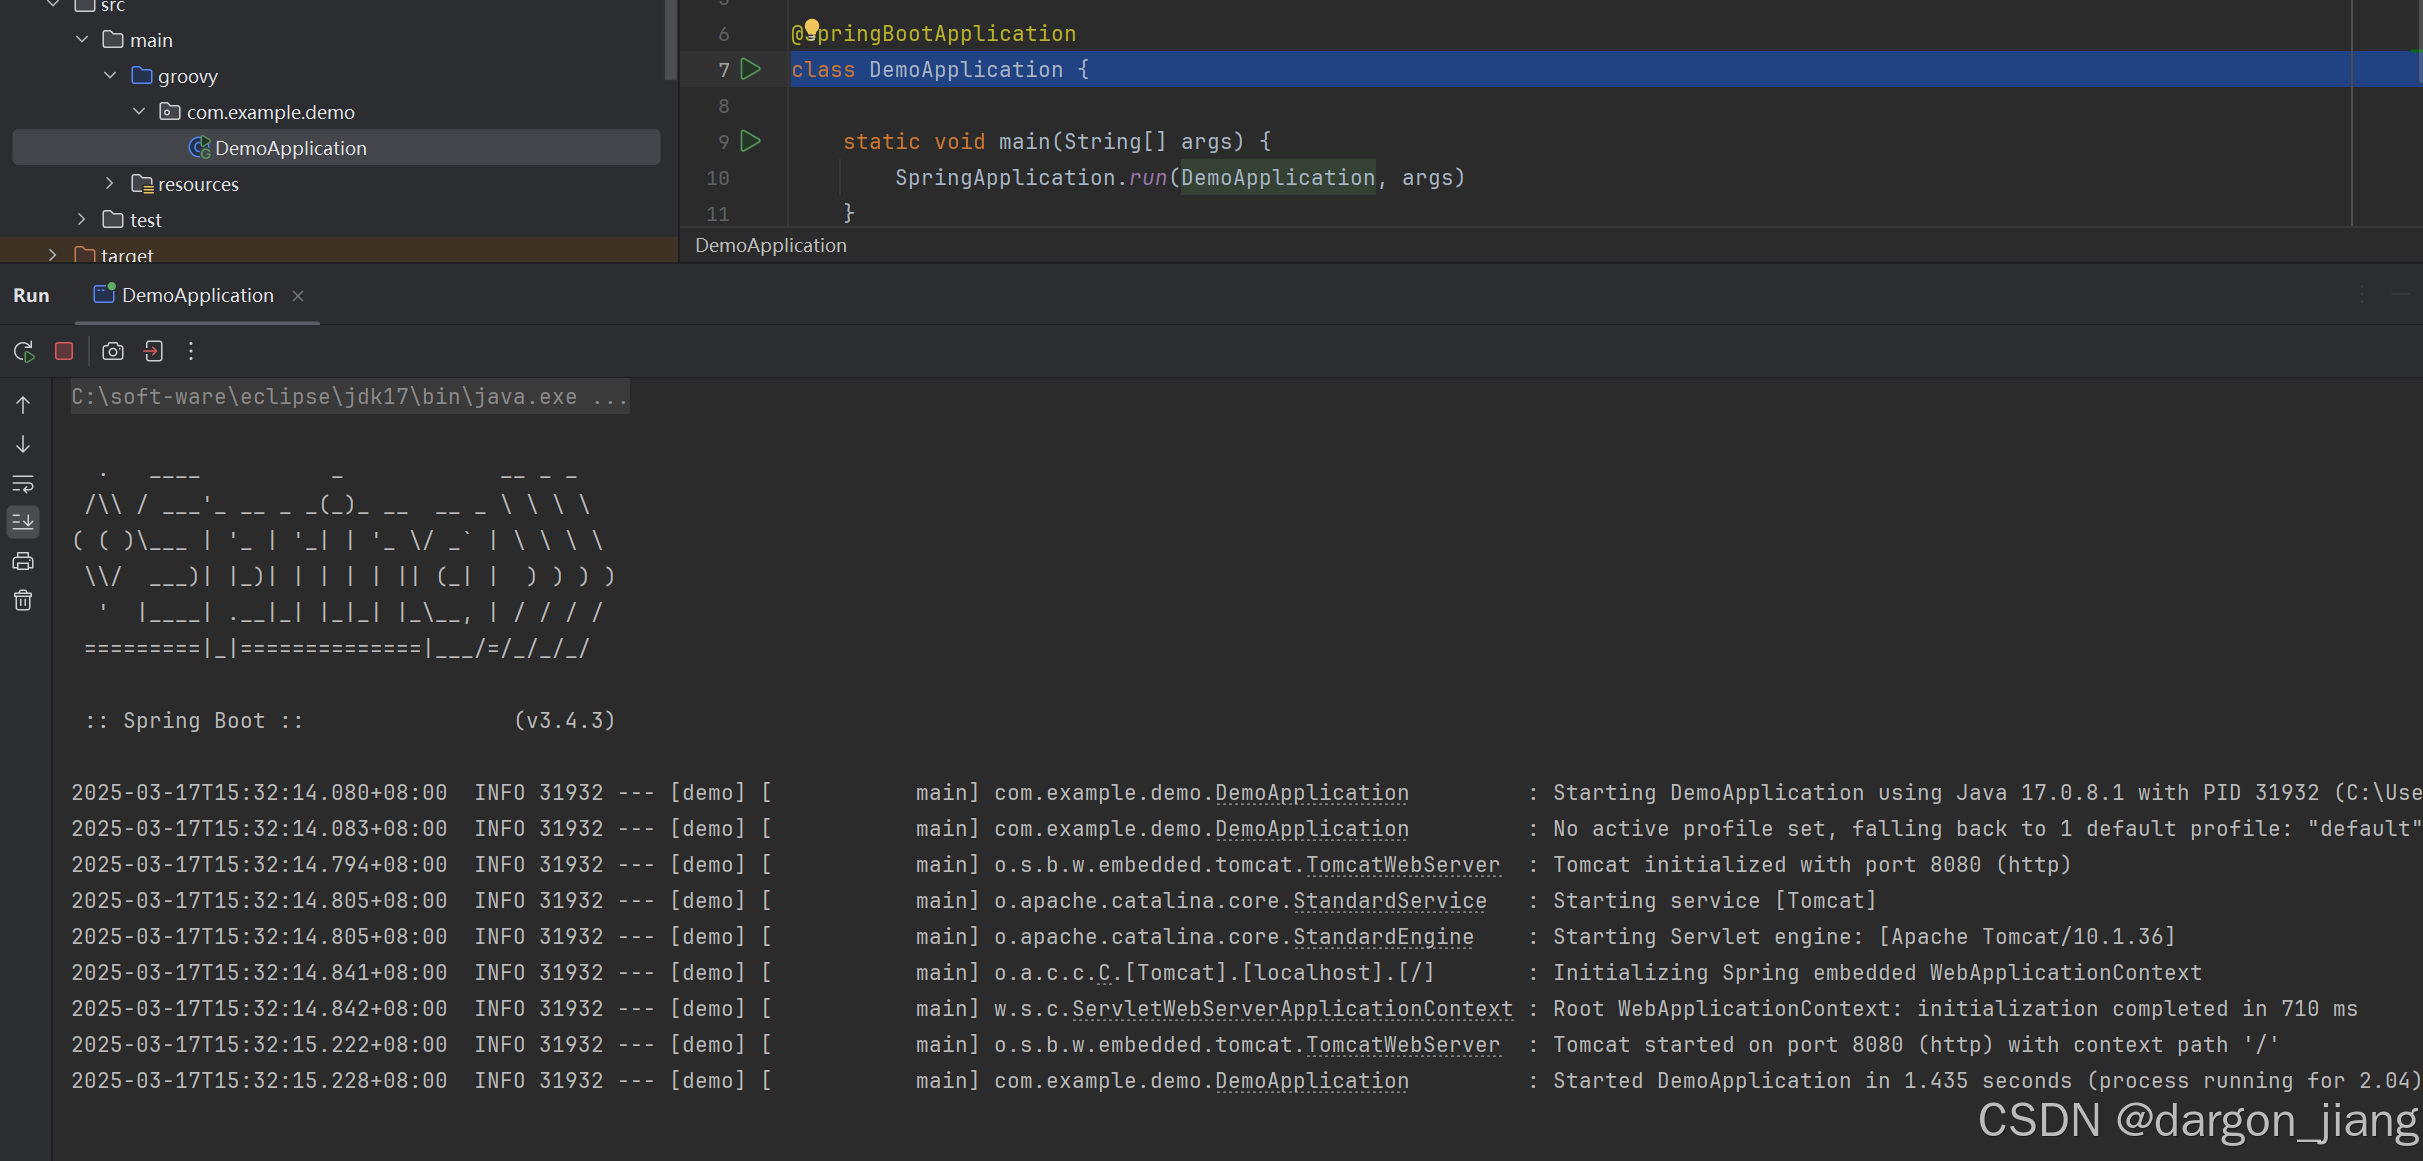Collapse the groovy folder in the project tree

[x=110, y=76]
